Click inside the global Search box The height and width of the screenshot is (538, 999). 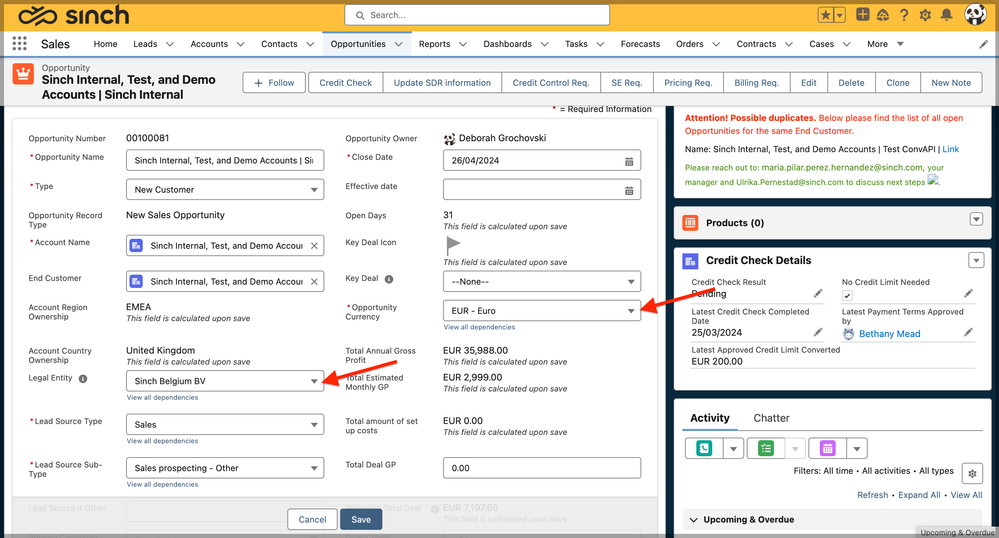pyautogui.click(x=477, y=15)
